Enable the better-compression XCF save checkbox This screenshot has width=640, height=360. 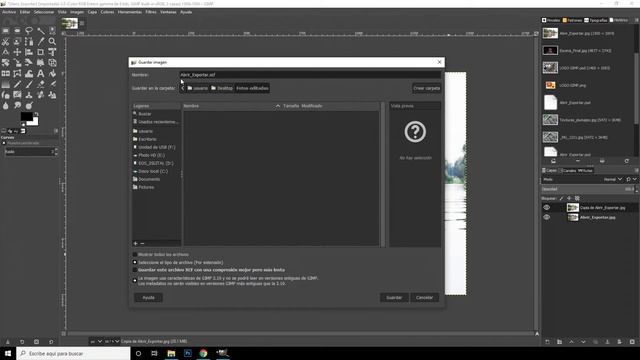[135, 270]
